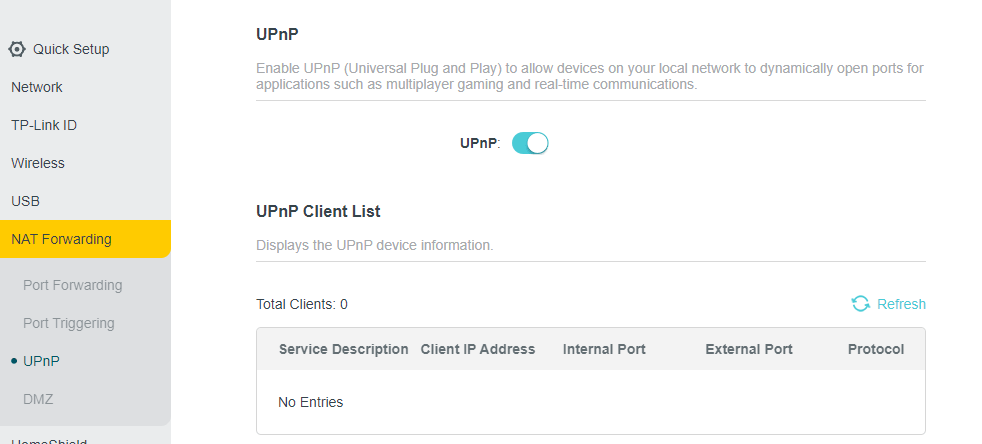Open the Port Forwarding submenu item

72,285
